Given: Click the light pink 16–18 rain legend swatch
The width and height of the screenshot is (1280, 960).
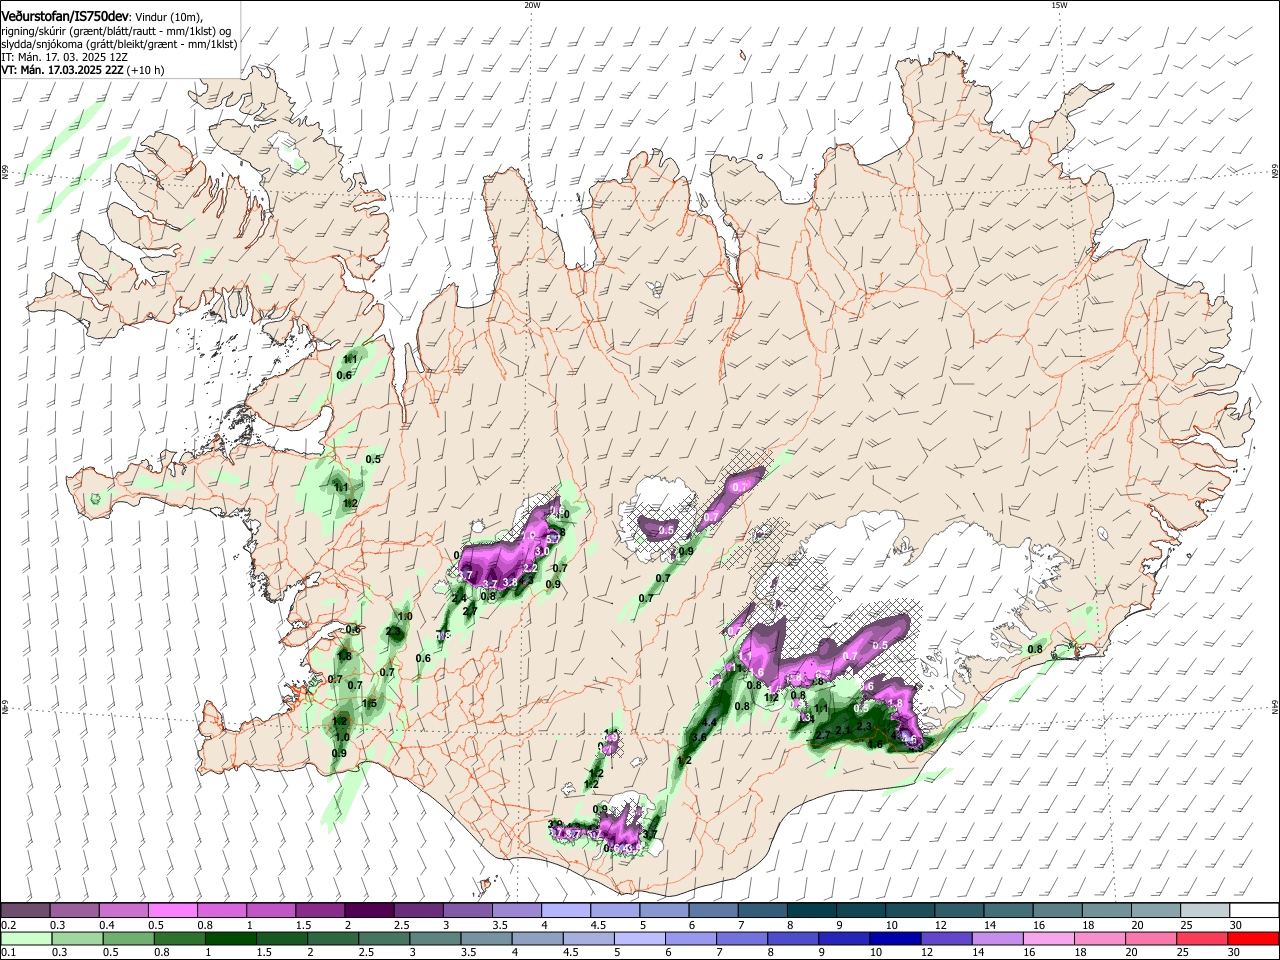Looking at the screenshot, I should pyautogui.click(x=1051, y=938).
